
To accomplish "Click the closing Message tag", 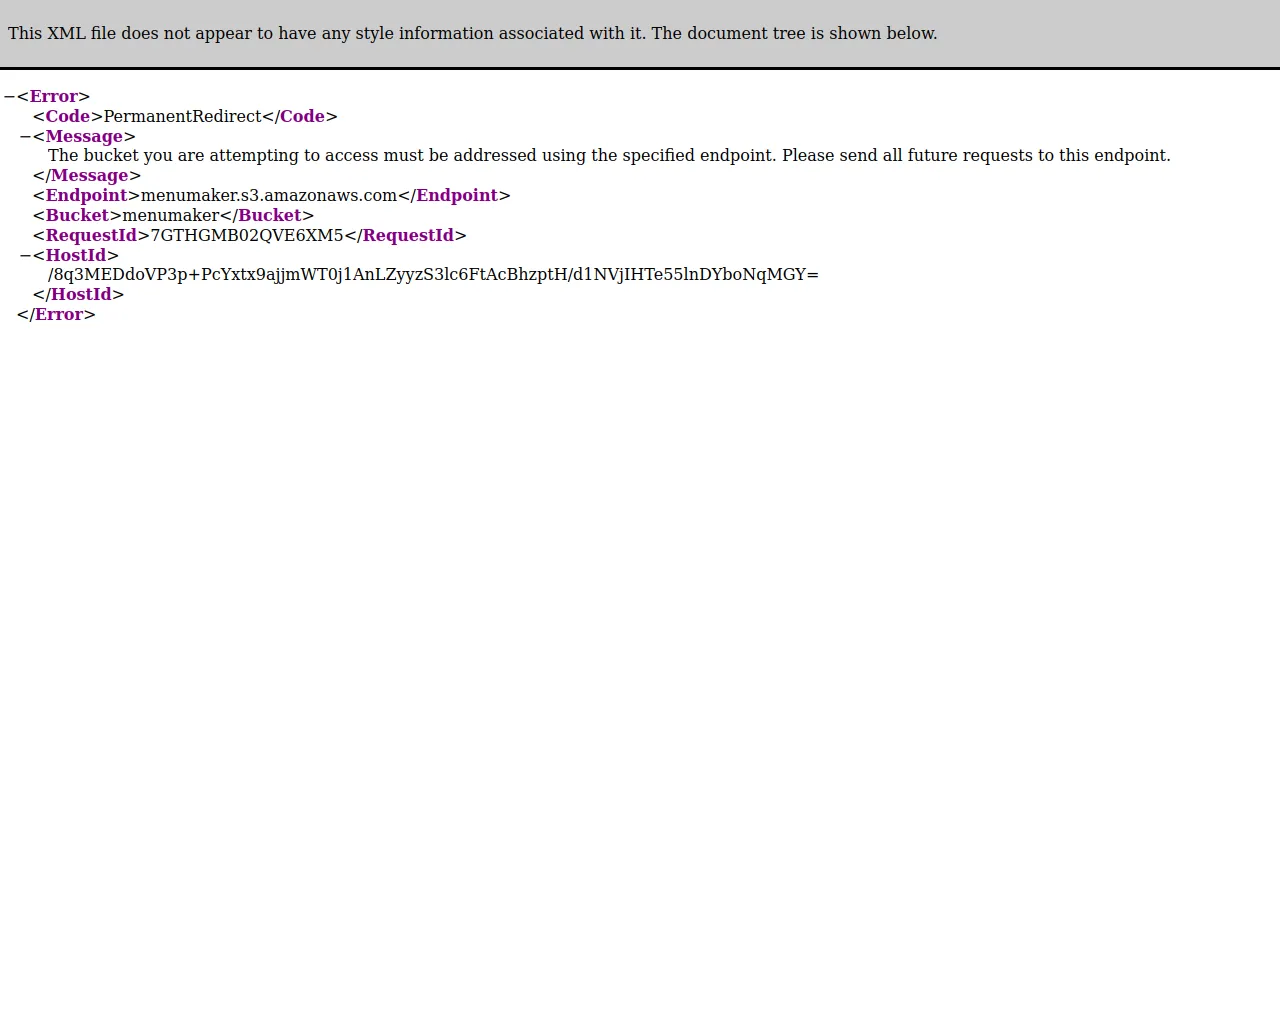I will (x=87, y=176).
